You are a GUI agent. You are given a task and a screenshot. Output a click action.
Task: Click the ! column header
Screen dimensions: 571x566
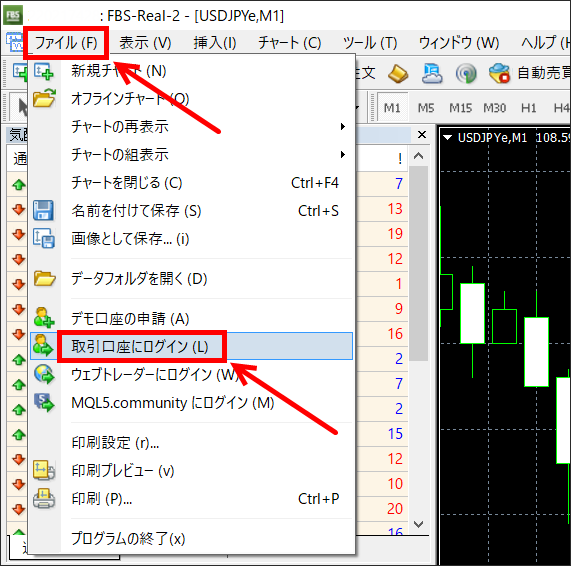click(400, 158)
